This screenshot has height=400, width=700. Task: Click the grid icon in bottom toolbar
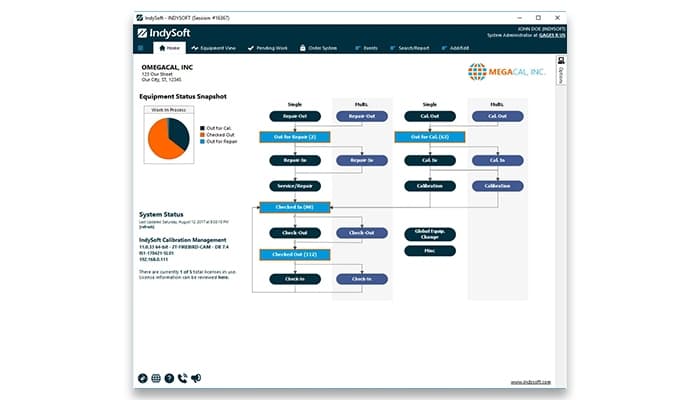pyautogui.click(x=155, y=378)
